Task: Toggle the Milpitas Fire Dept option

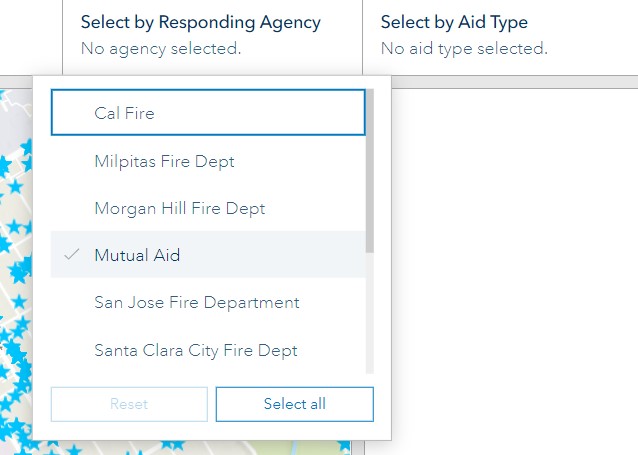Action: (x=208, y=161)
